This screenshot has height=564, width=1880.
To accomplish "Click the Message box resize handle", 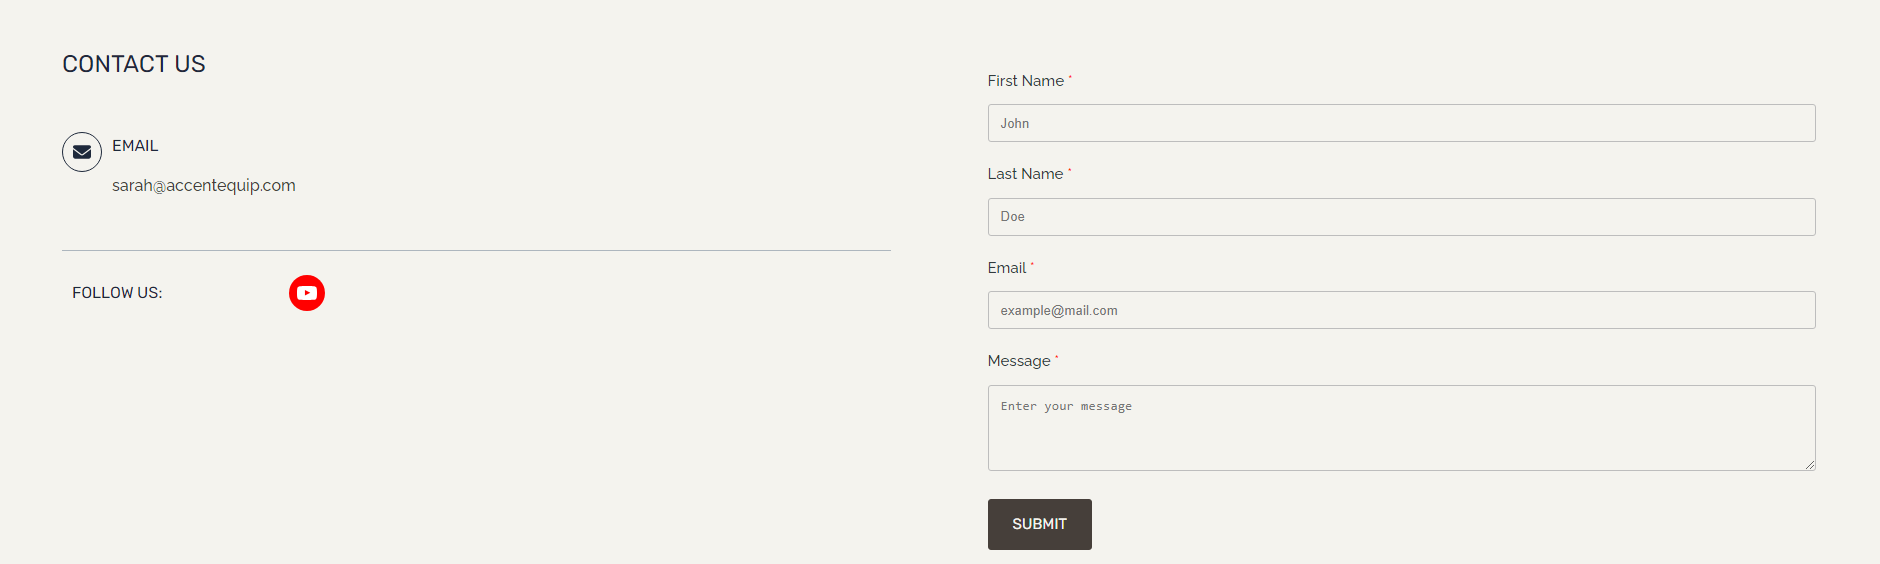I will tap(1810, 465).
